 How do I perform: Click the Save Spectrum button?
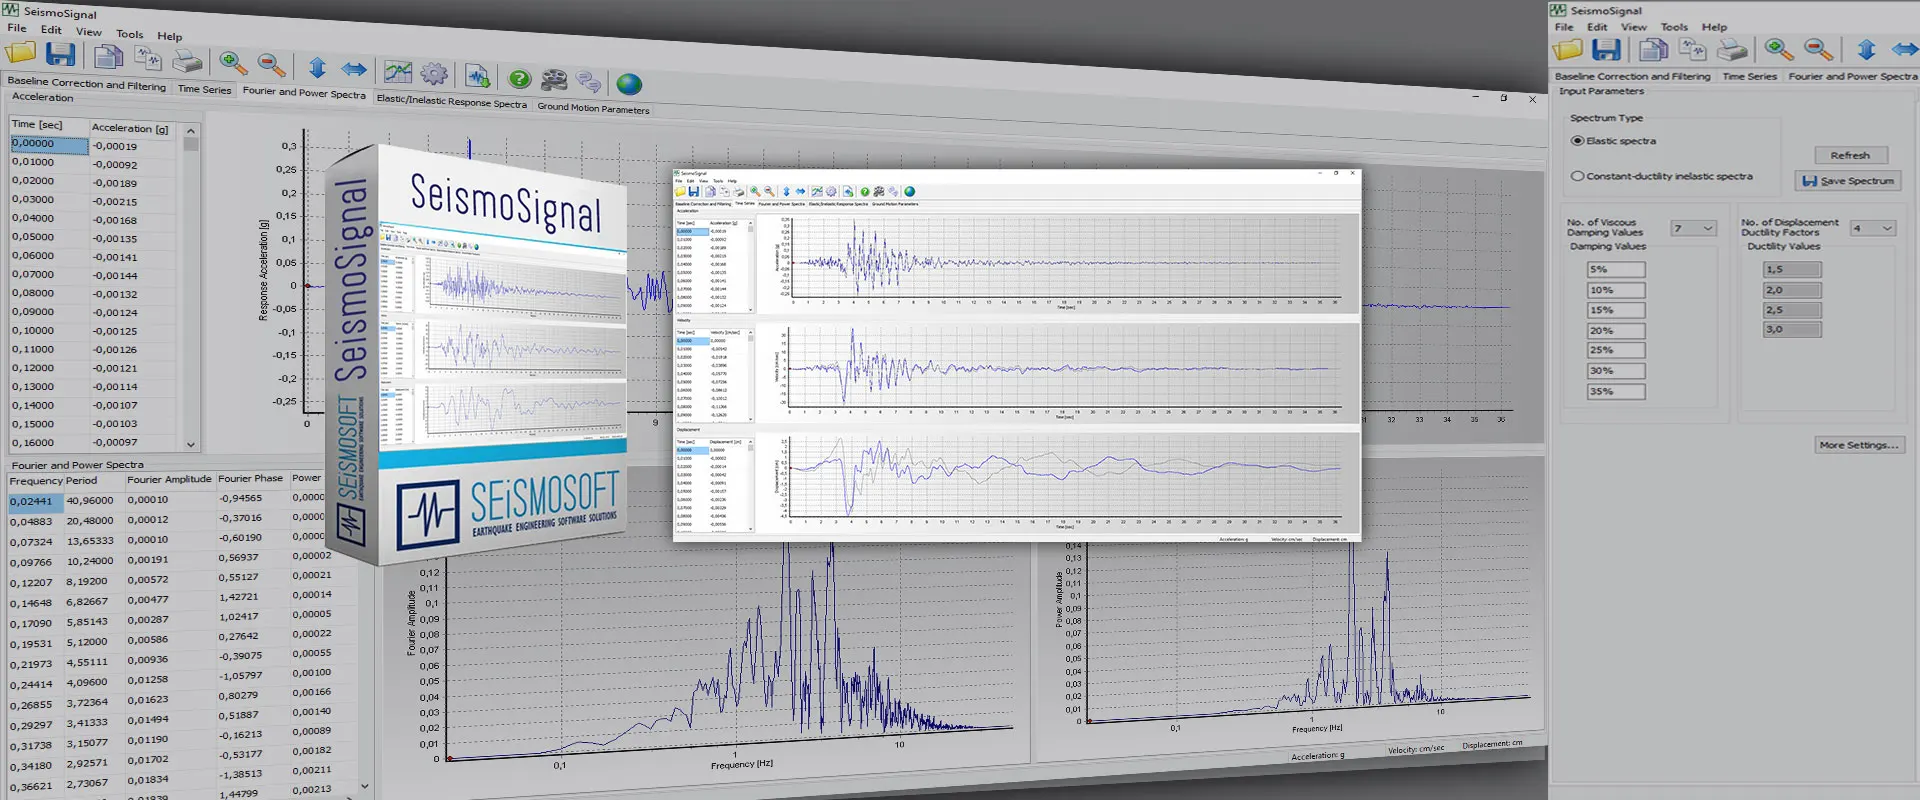(x=1848, y=181)
